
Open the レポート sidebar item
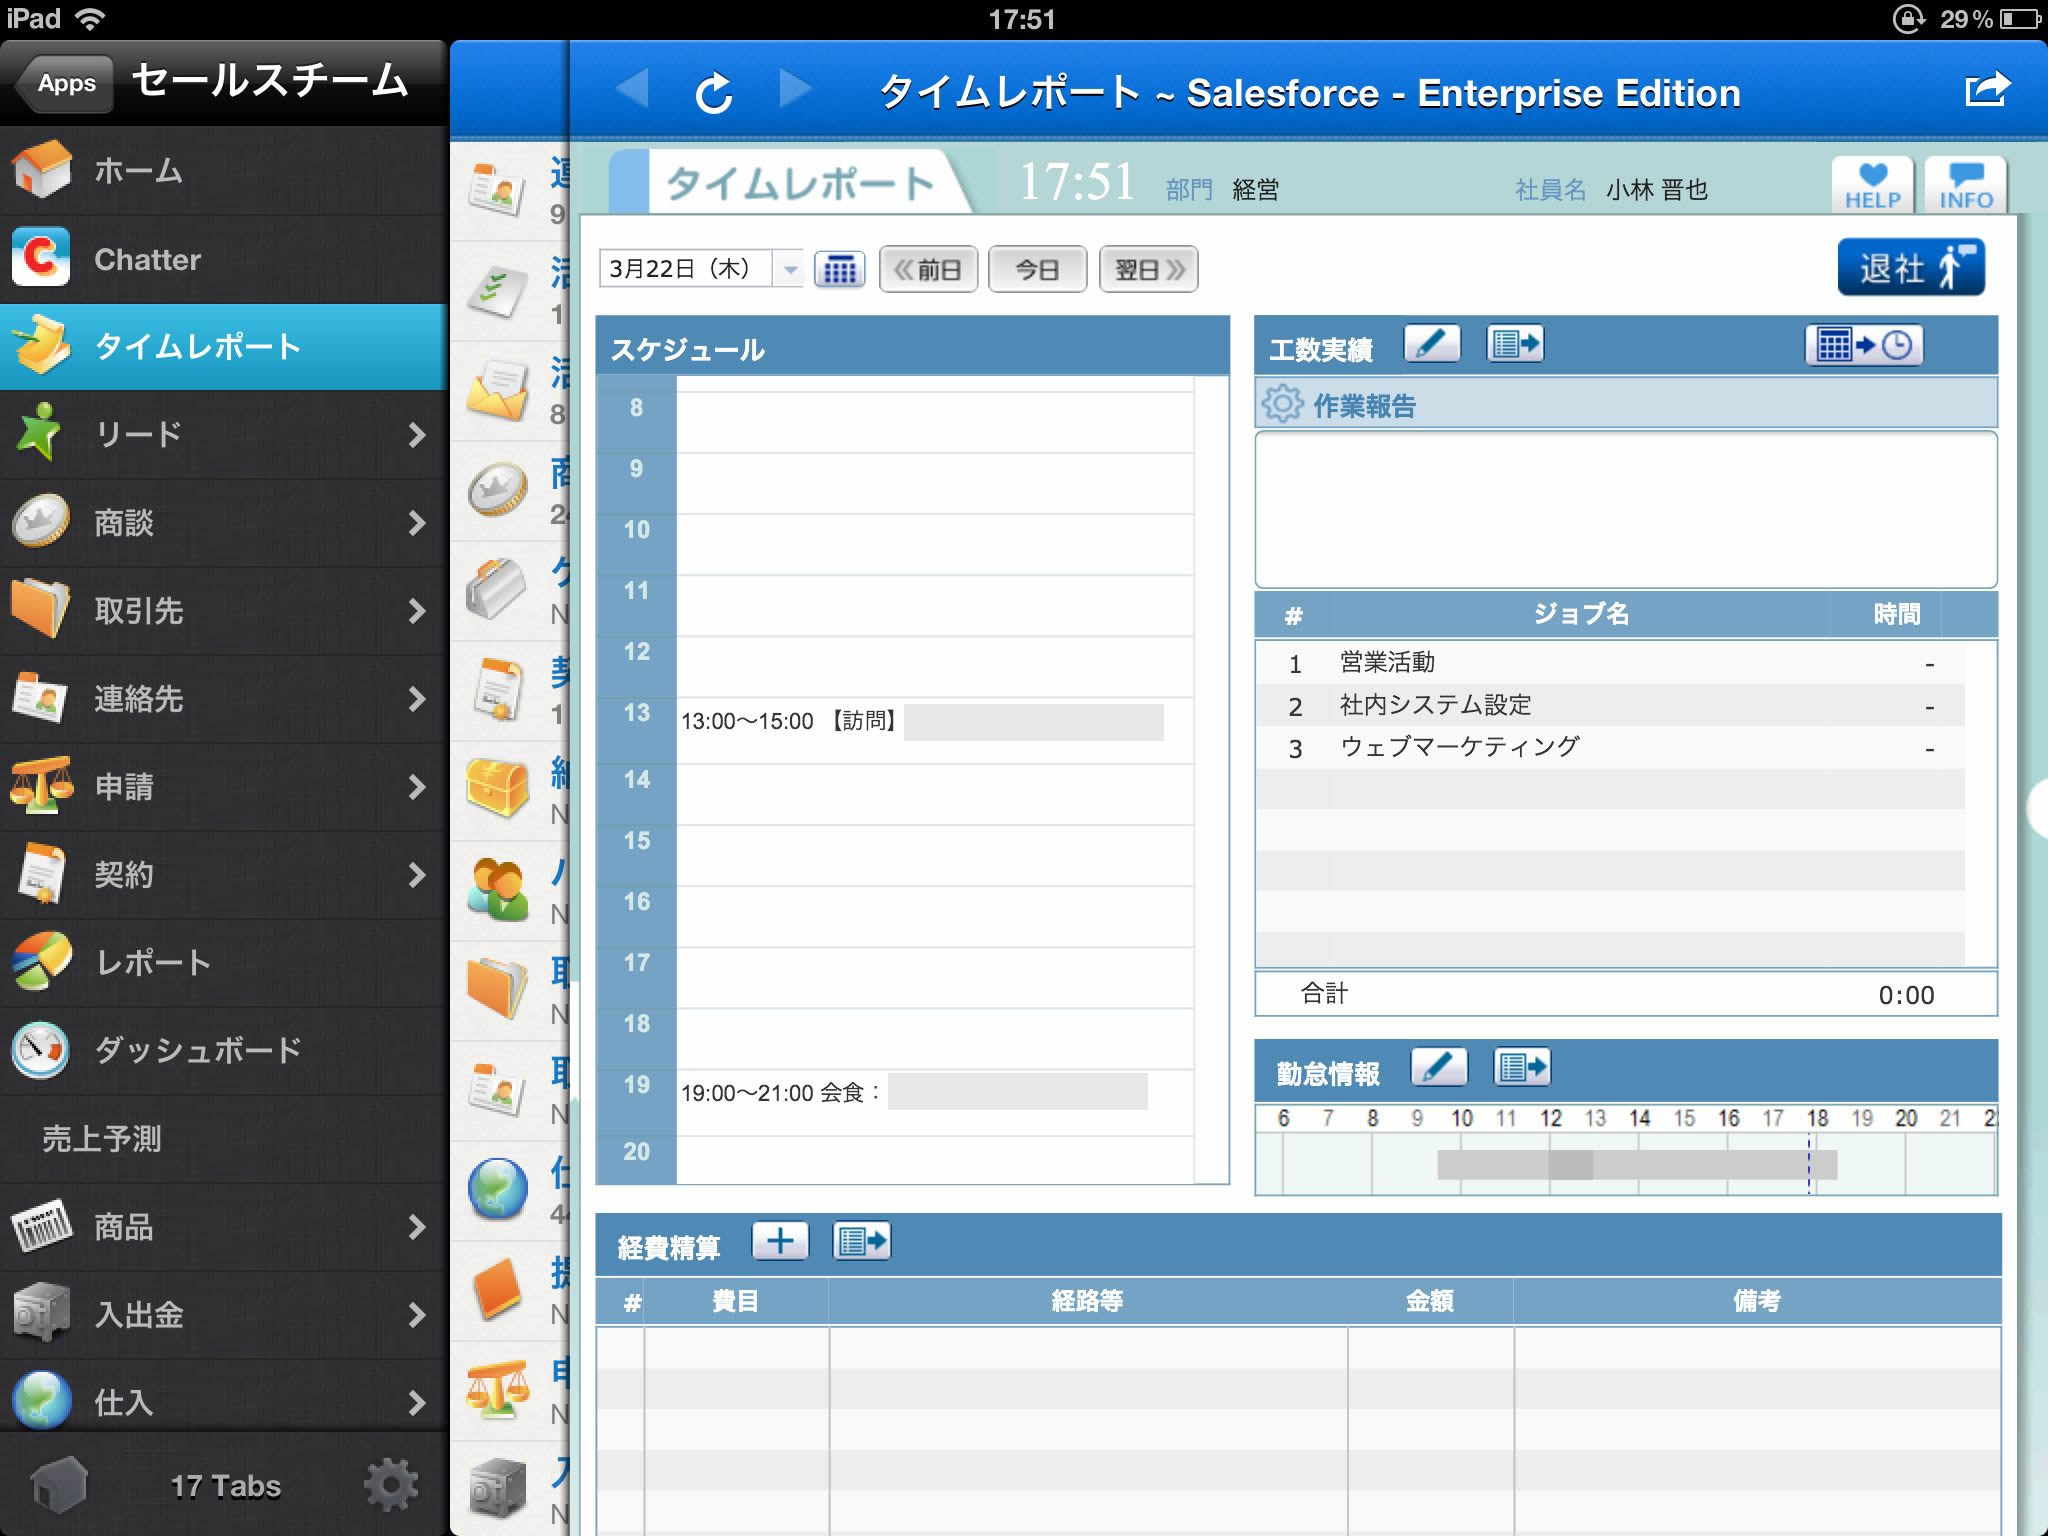pyautogui.click(x=223, y=962)
